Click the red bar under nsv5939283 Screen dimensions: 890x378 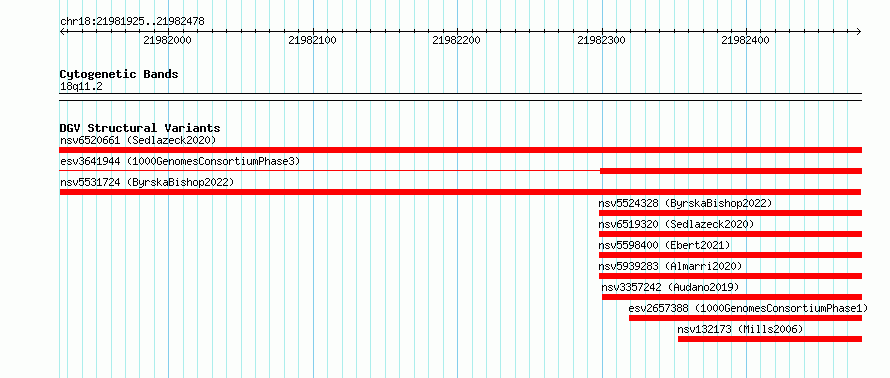[x=730, y=276]
